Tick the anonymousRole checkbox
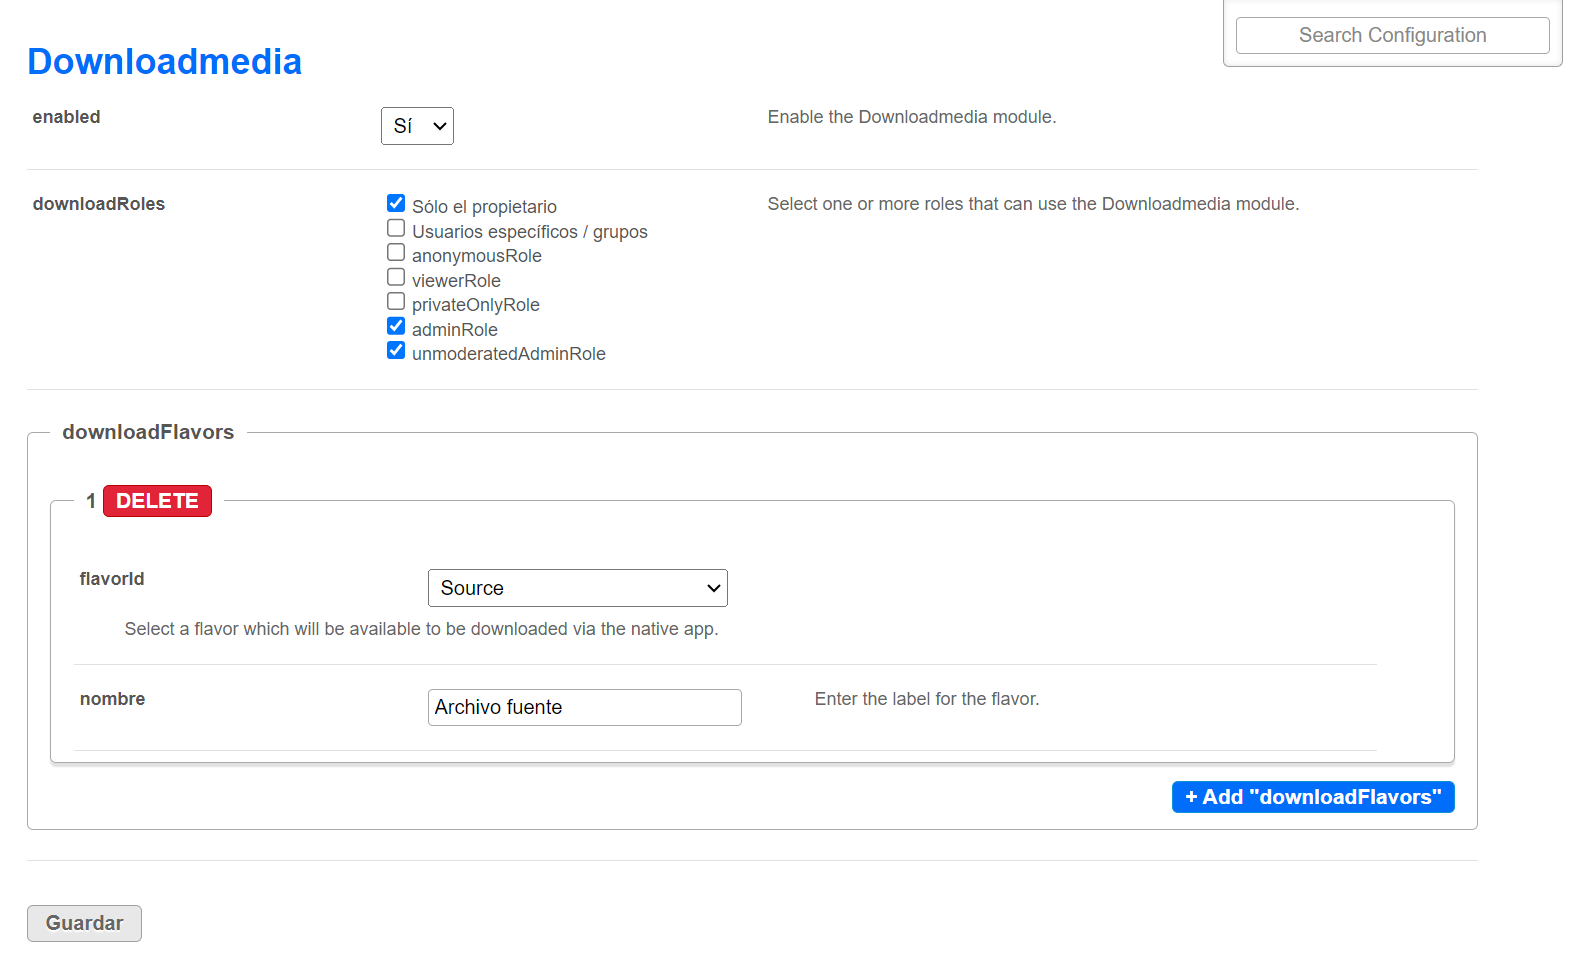This screenshot has width=1578, height=955. click(396, 252)
